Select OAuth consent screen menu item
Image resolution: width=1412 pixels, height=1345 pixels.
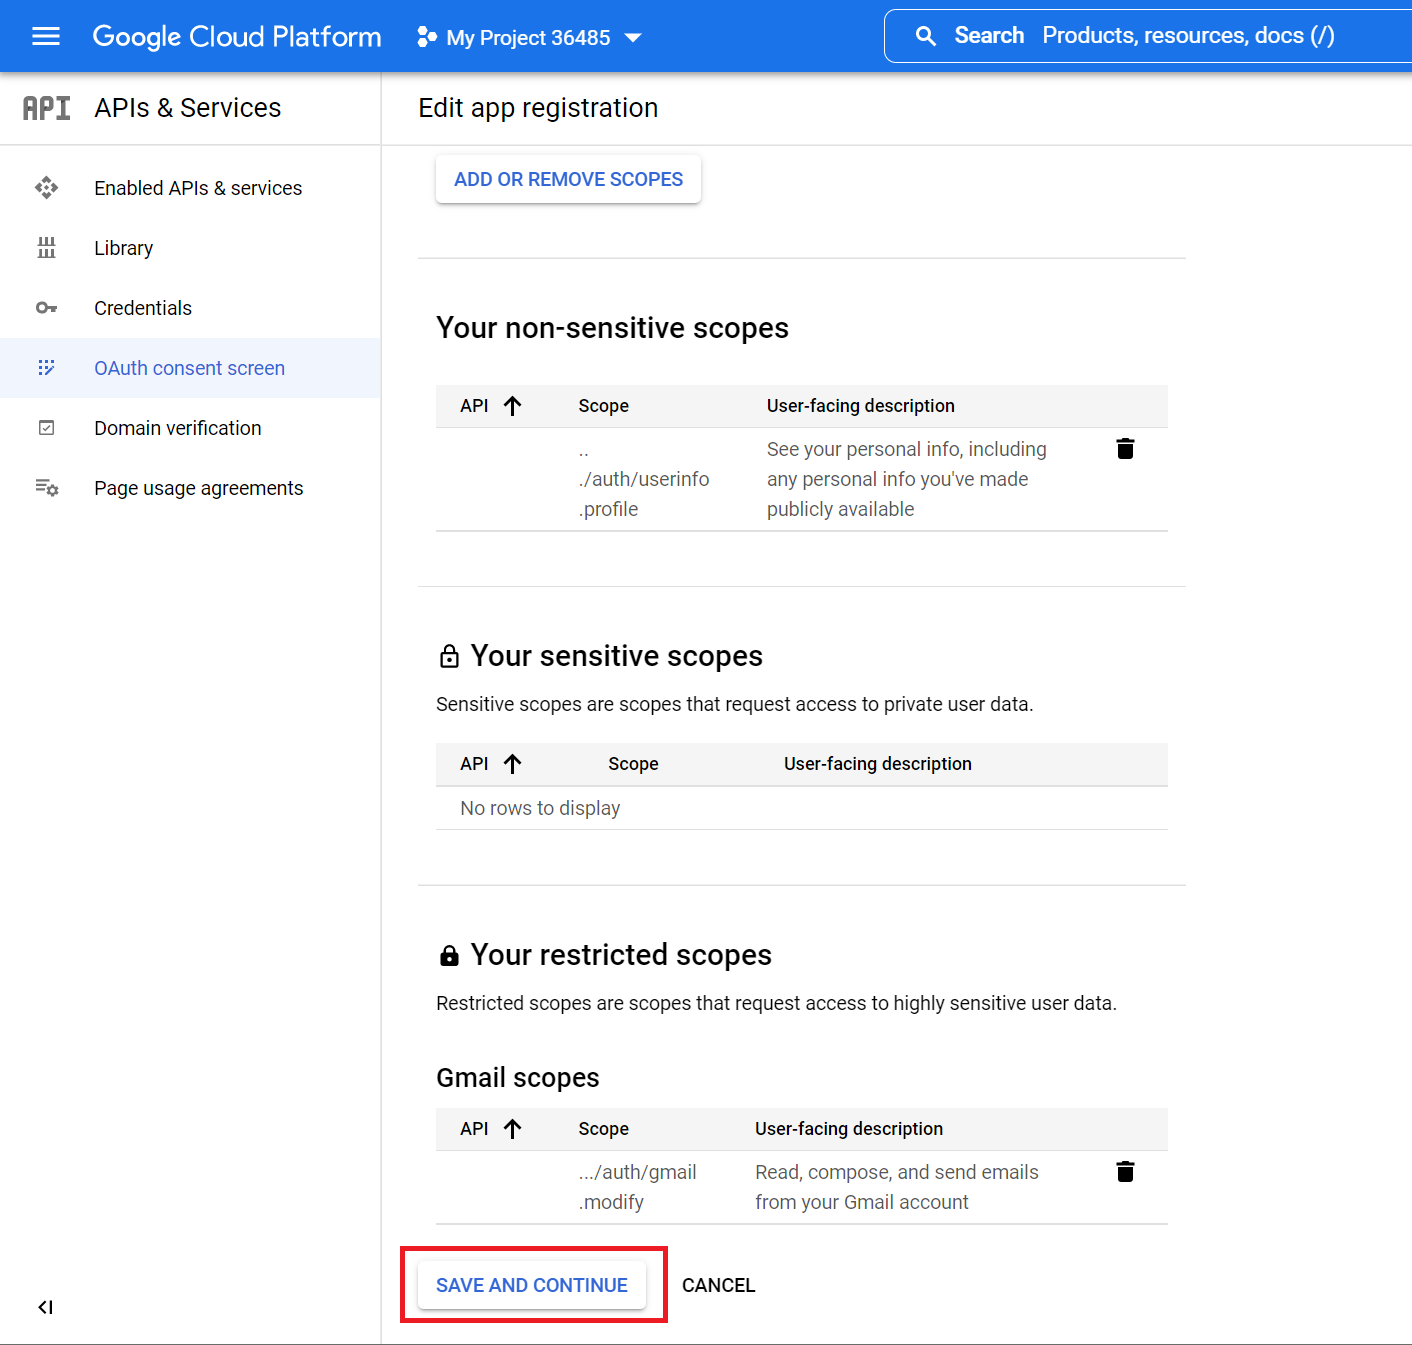tap(190, 368)
